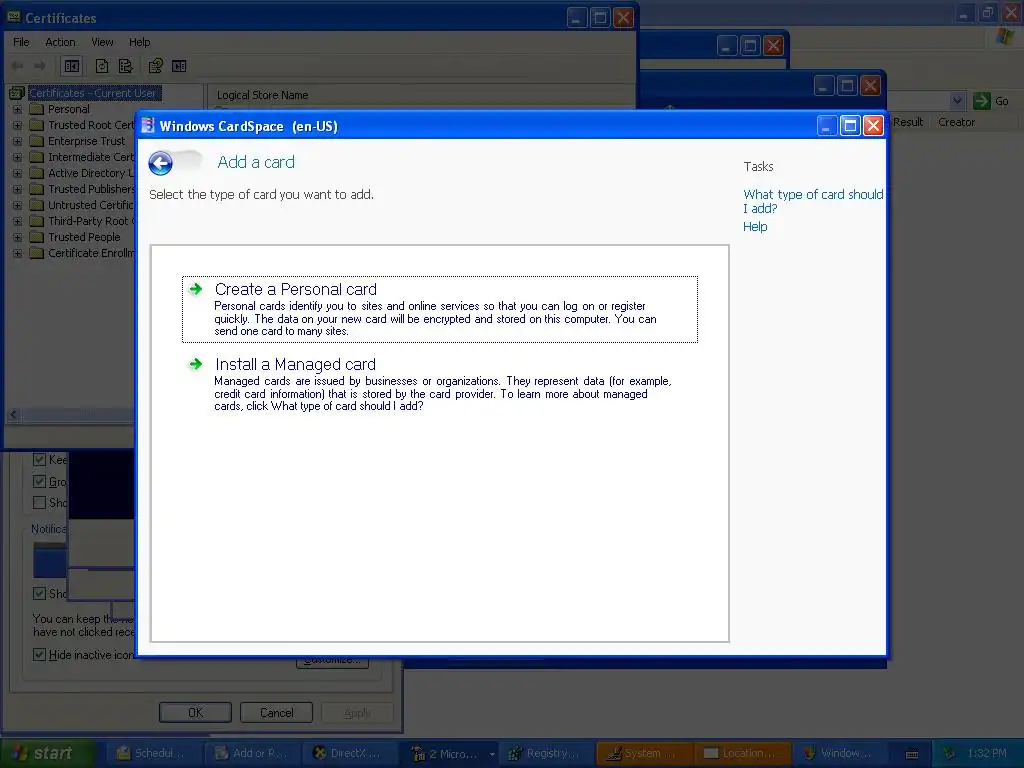Open File menu in Certificates window
Screen dimensions: 1024x768
pyautogui.click(x=22, y=42)
